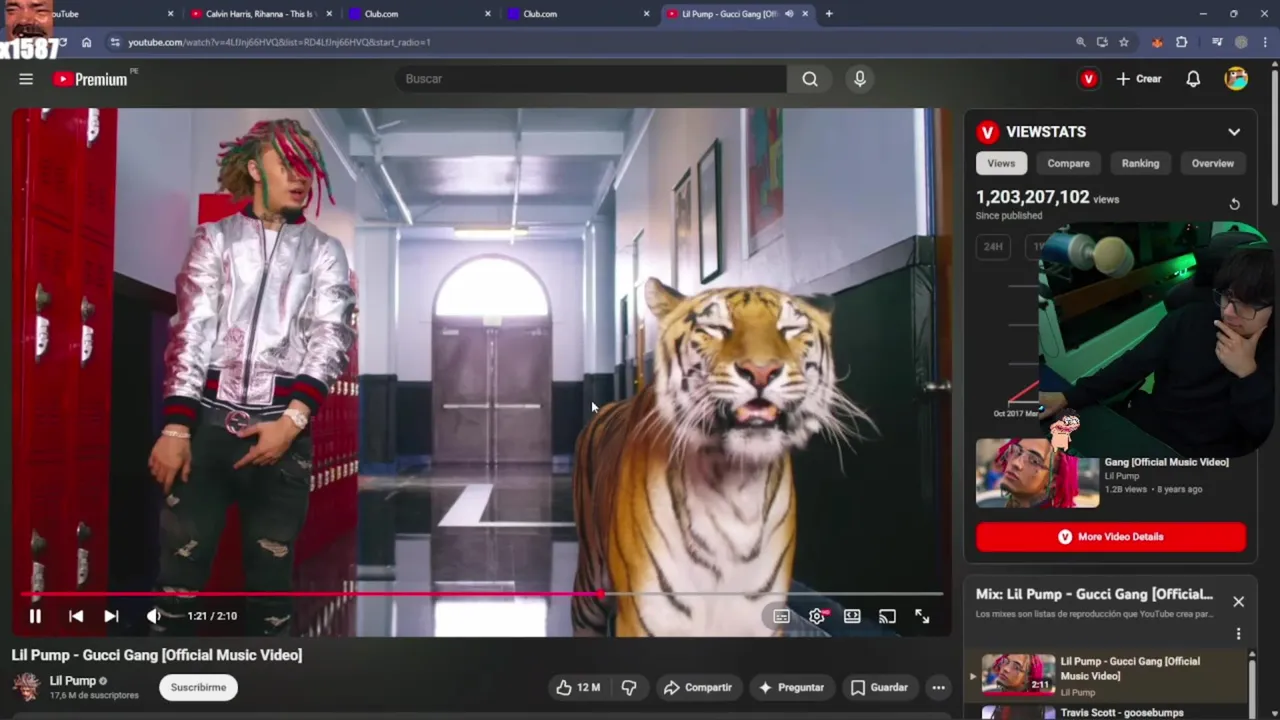Click the address bar URL

click(x=280, y=42)
